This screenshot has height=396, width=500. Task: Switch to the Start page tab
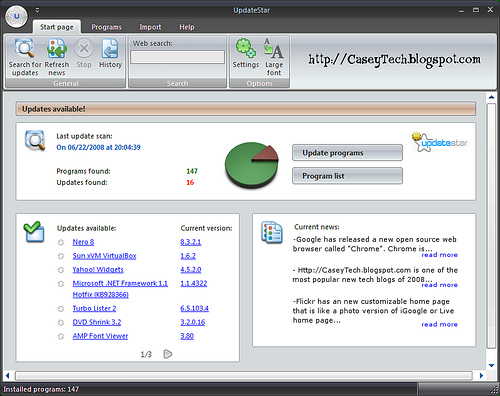pyautogui.click(x=57, y=27)
